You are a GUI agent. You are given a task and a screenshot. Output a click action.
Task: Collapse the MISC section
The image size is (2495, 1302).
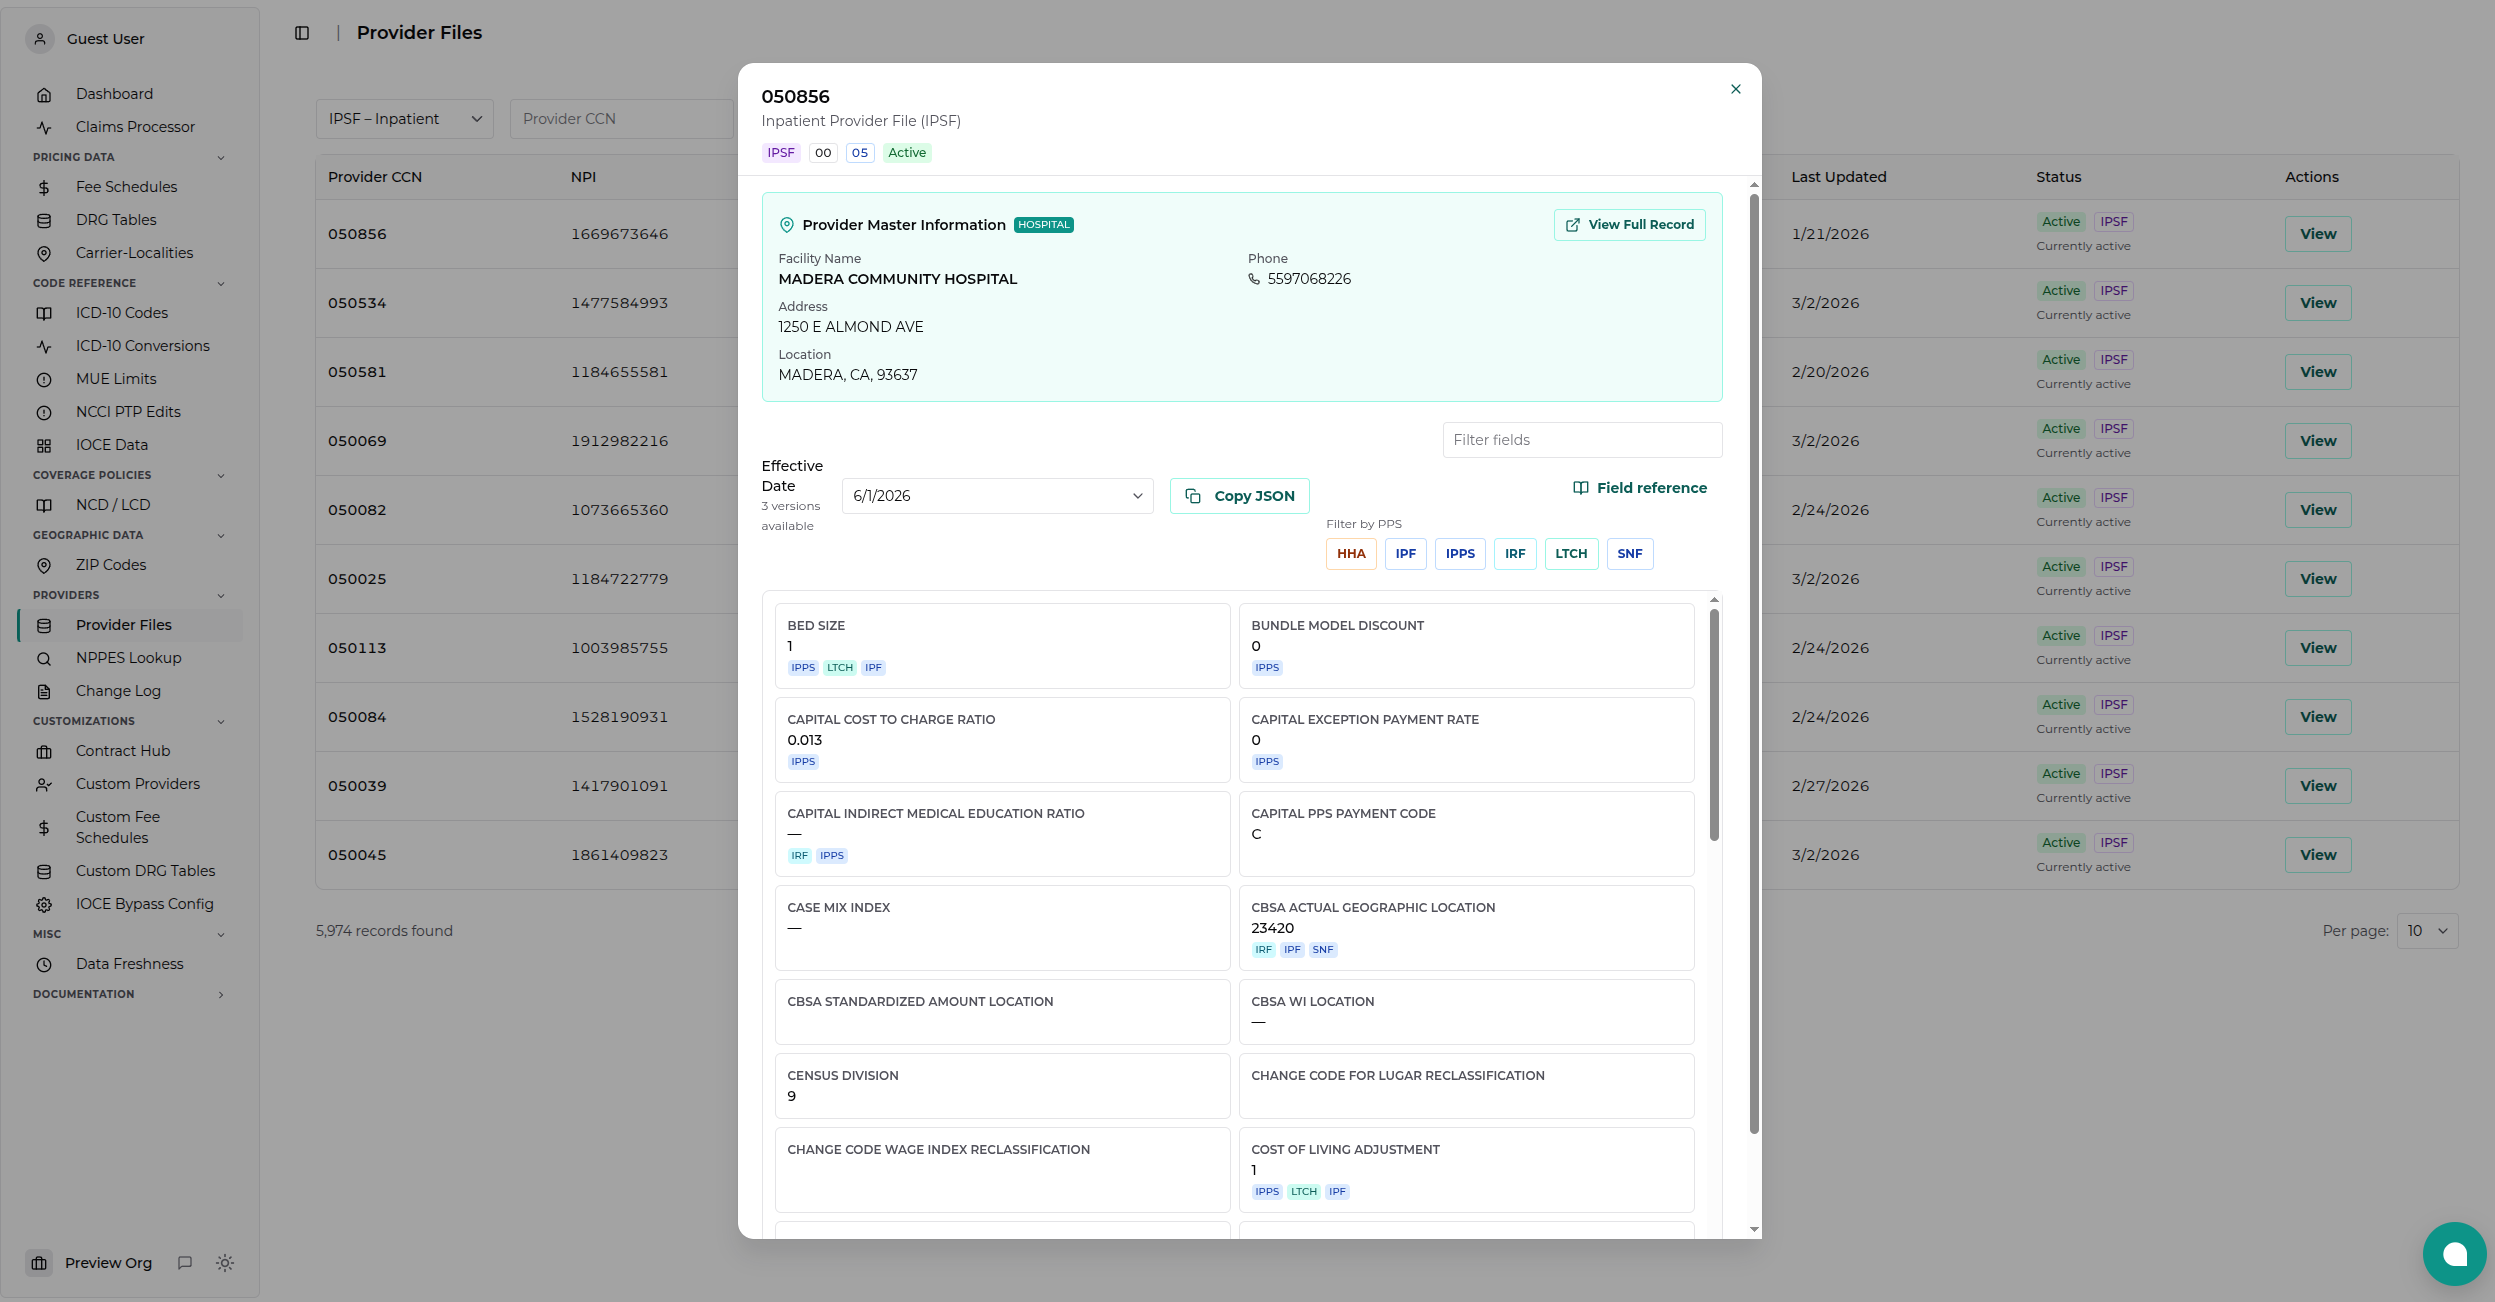(x=128, y=934)
